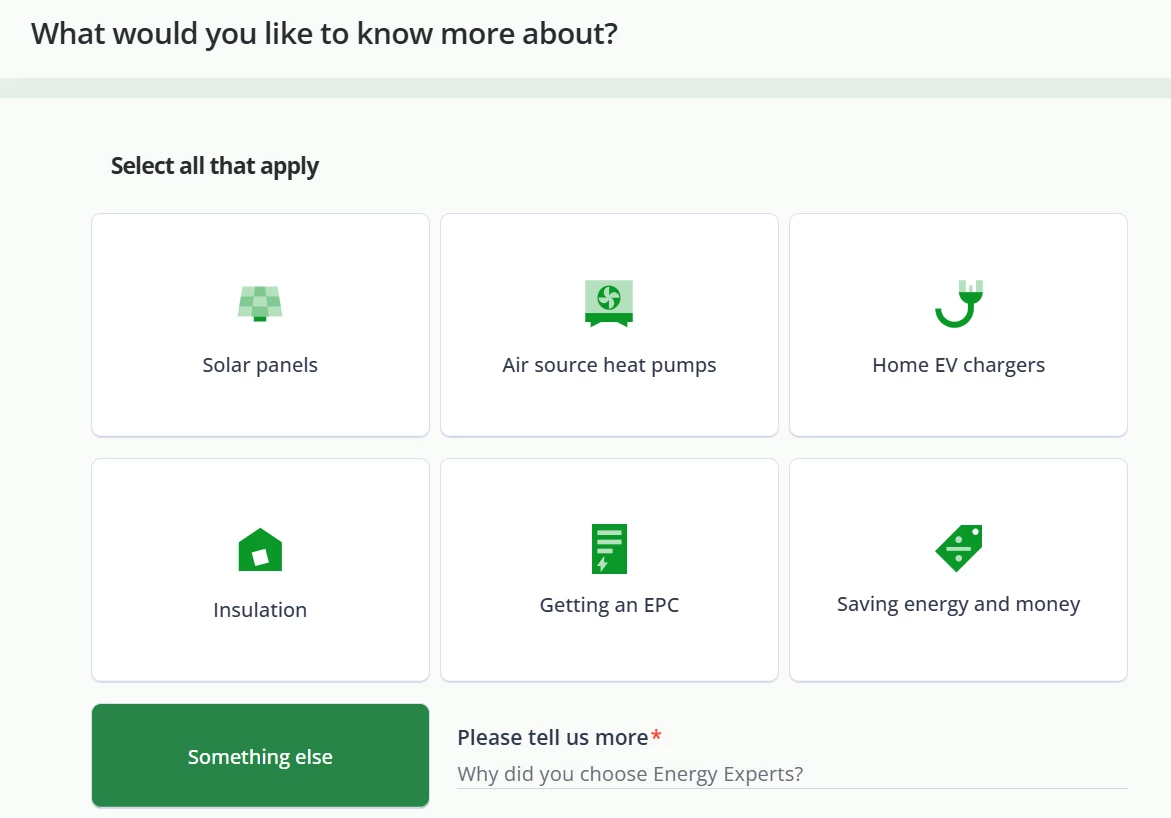The width and height of the screenshot is (1171, 818).
Task: Click the EPC certificate document icon
Action: (609, 548)
